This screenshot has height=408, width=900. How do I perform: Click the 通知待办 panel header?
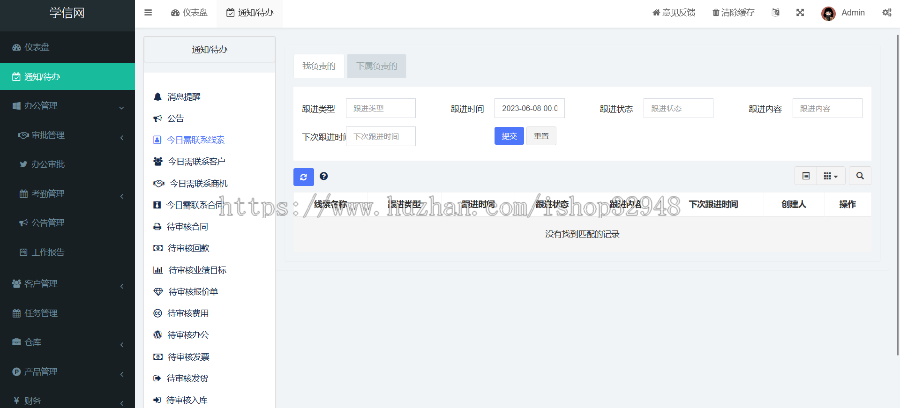tap(210, 49)
